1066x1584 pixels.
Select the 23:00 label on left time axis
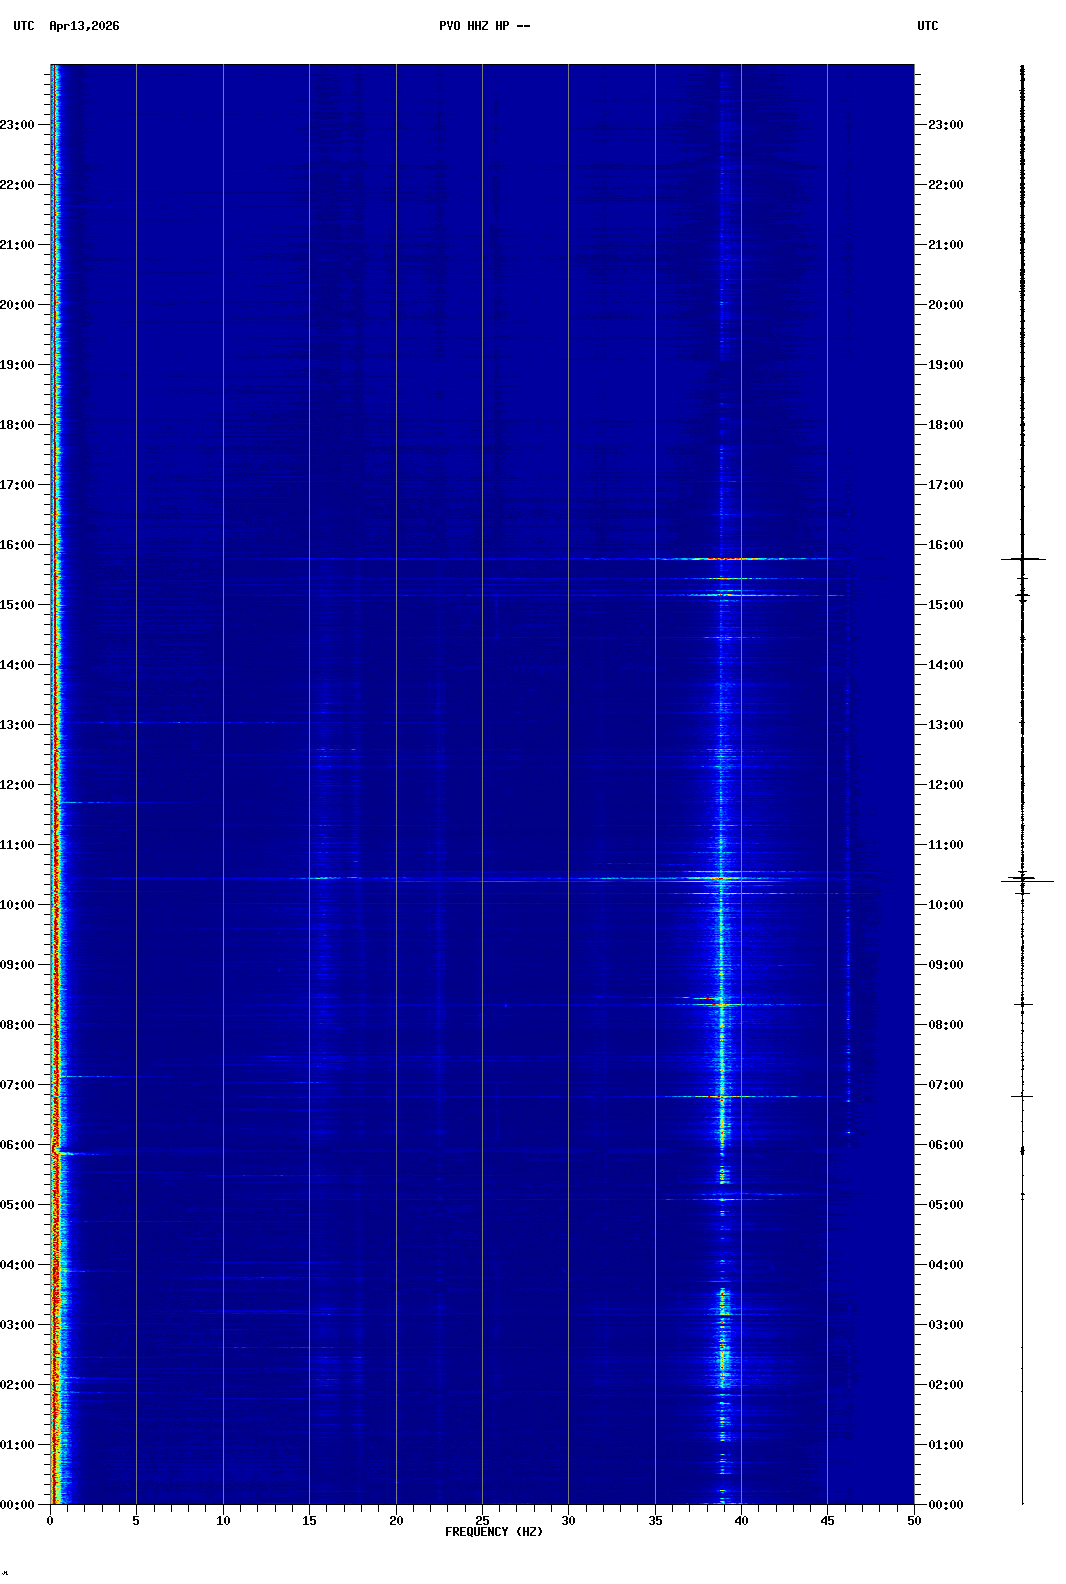click(17, 125)
